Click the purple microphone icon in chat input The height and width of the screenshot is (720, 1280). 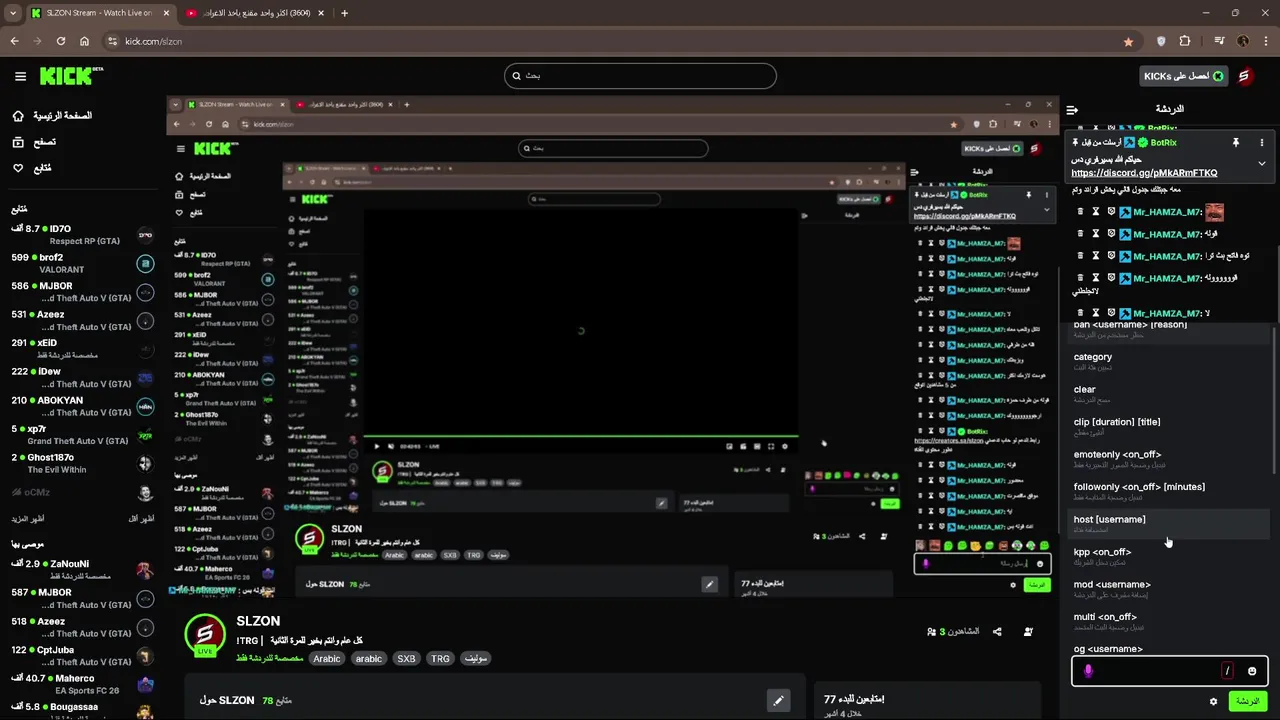(1088, 671)
